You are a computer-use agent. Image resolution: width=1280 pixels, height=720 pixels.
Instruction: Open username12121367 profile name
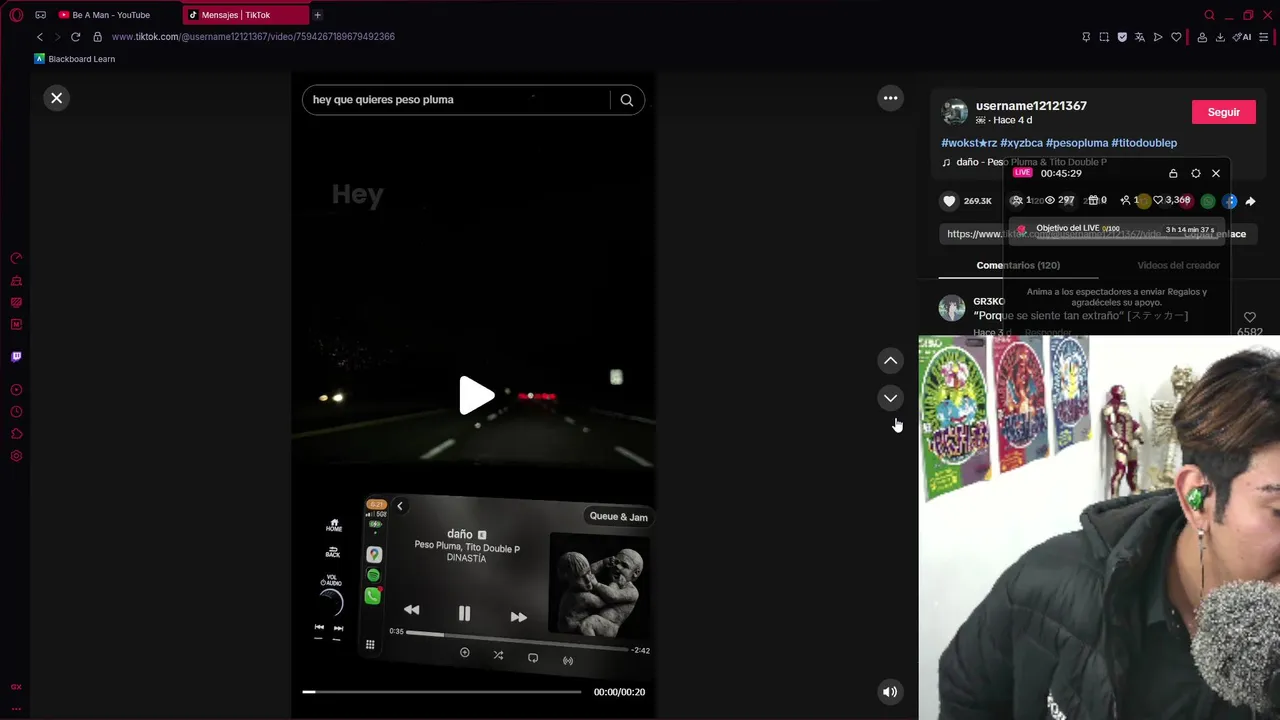[1031, 106]
